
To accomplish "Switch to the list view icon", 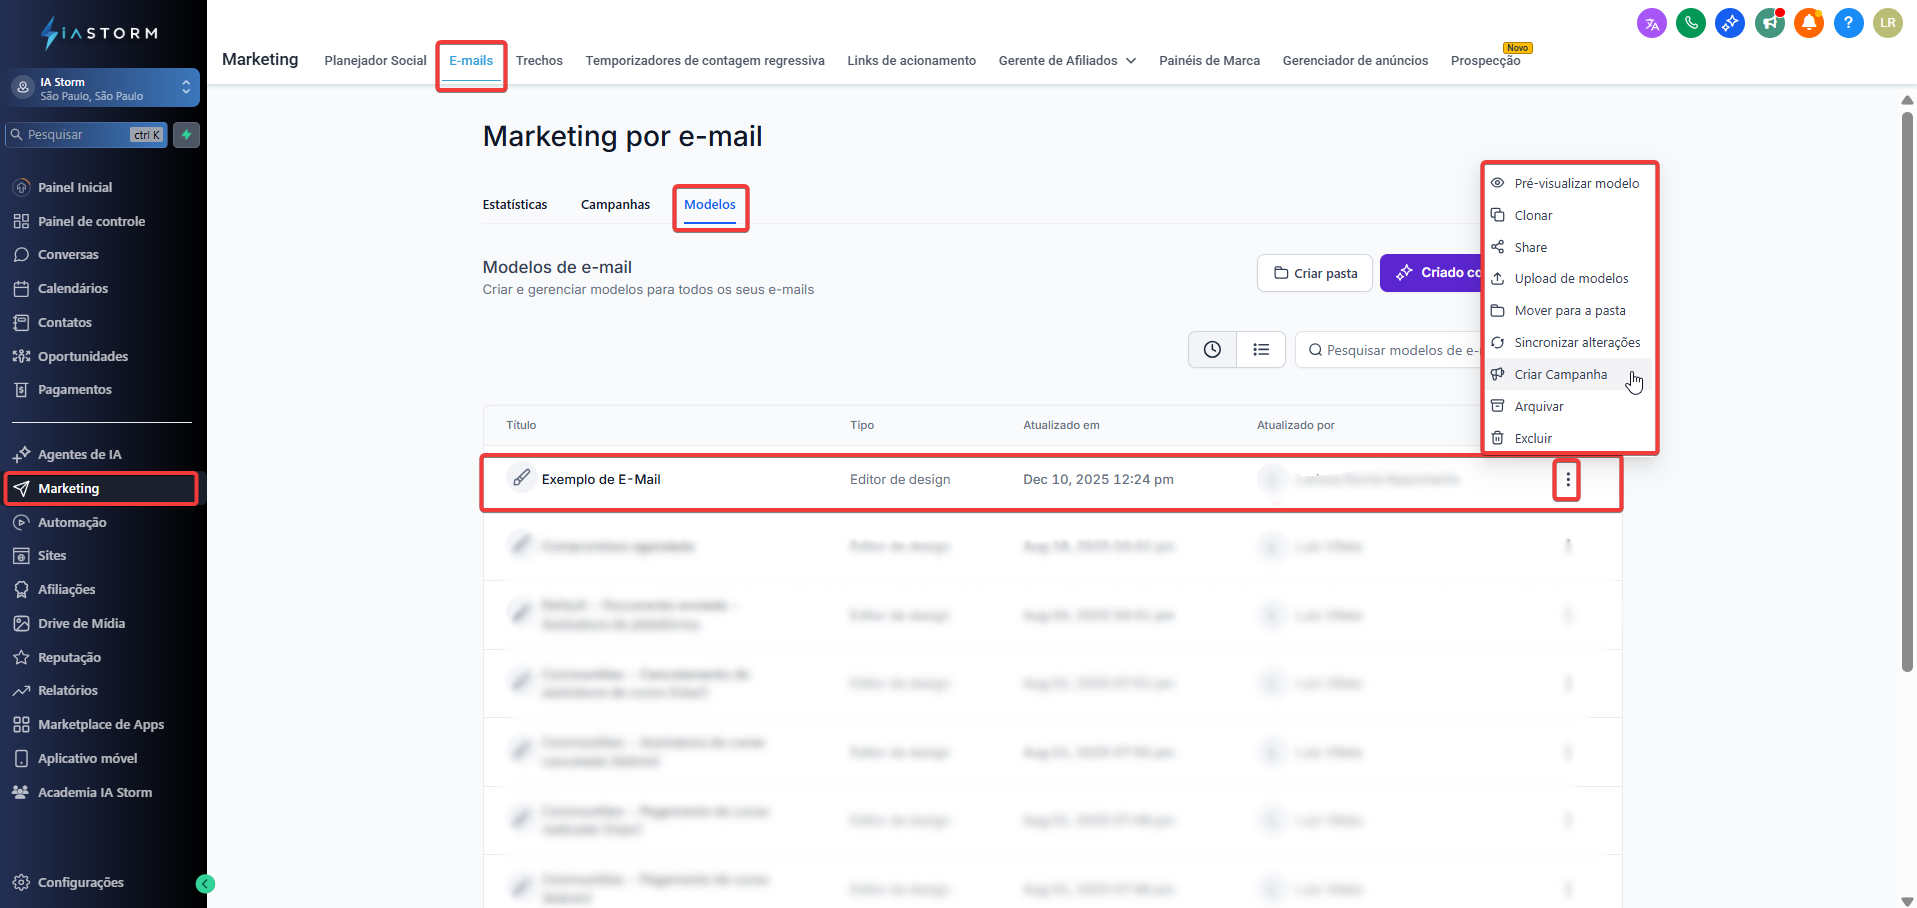I will (x=1261, y=350).
